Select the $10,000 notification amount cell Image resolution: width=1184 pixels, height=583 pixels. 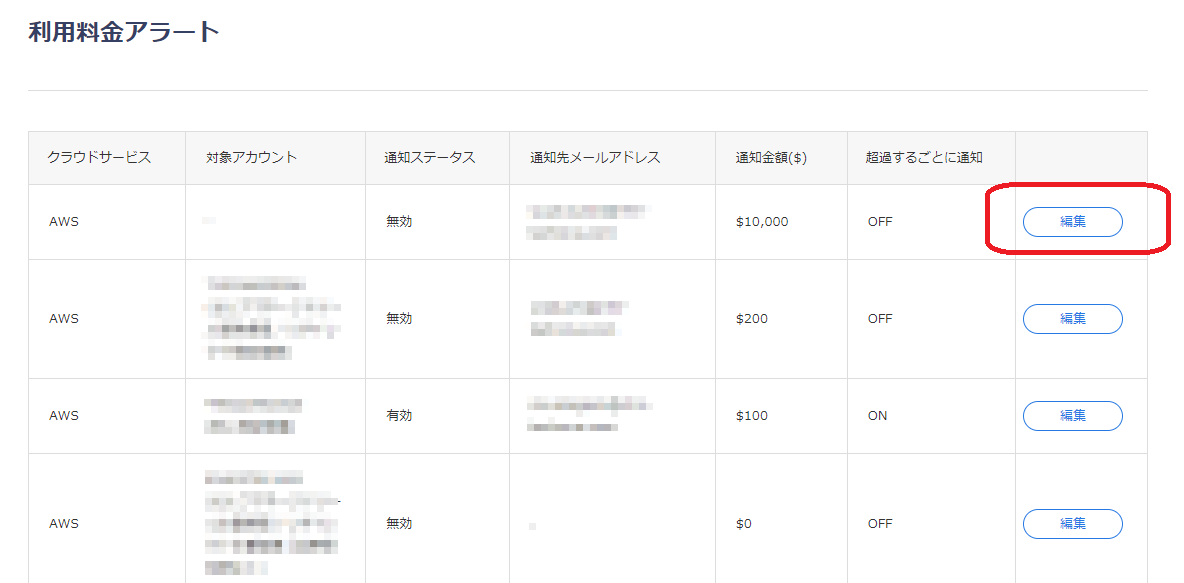[x=762, y=222]
